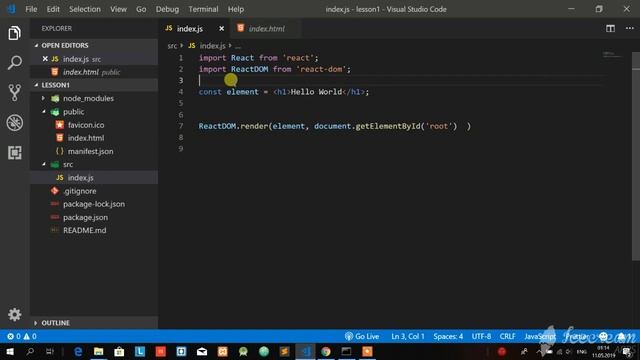Viewport: 640px width, 360px height.
Task: Open the Debug view in activity bar
Action: (x=14, y=122)
